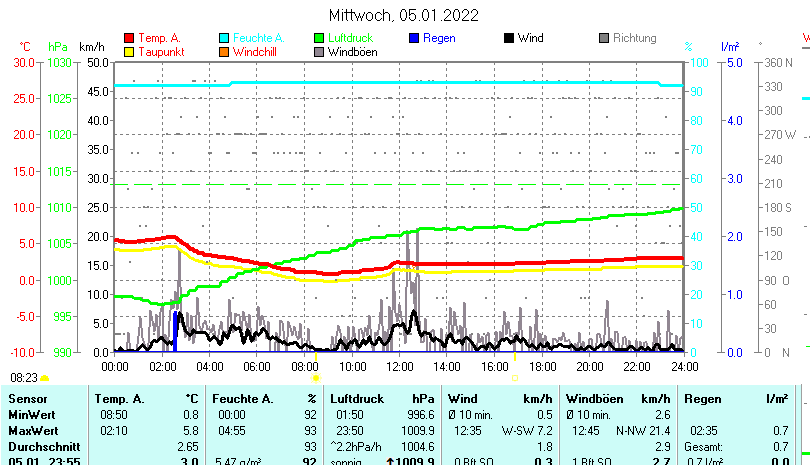The image size is (810, 465).
Task: Click the sunrise sun icon at 08:23
Action: [45, 379]
